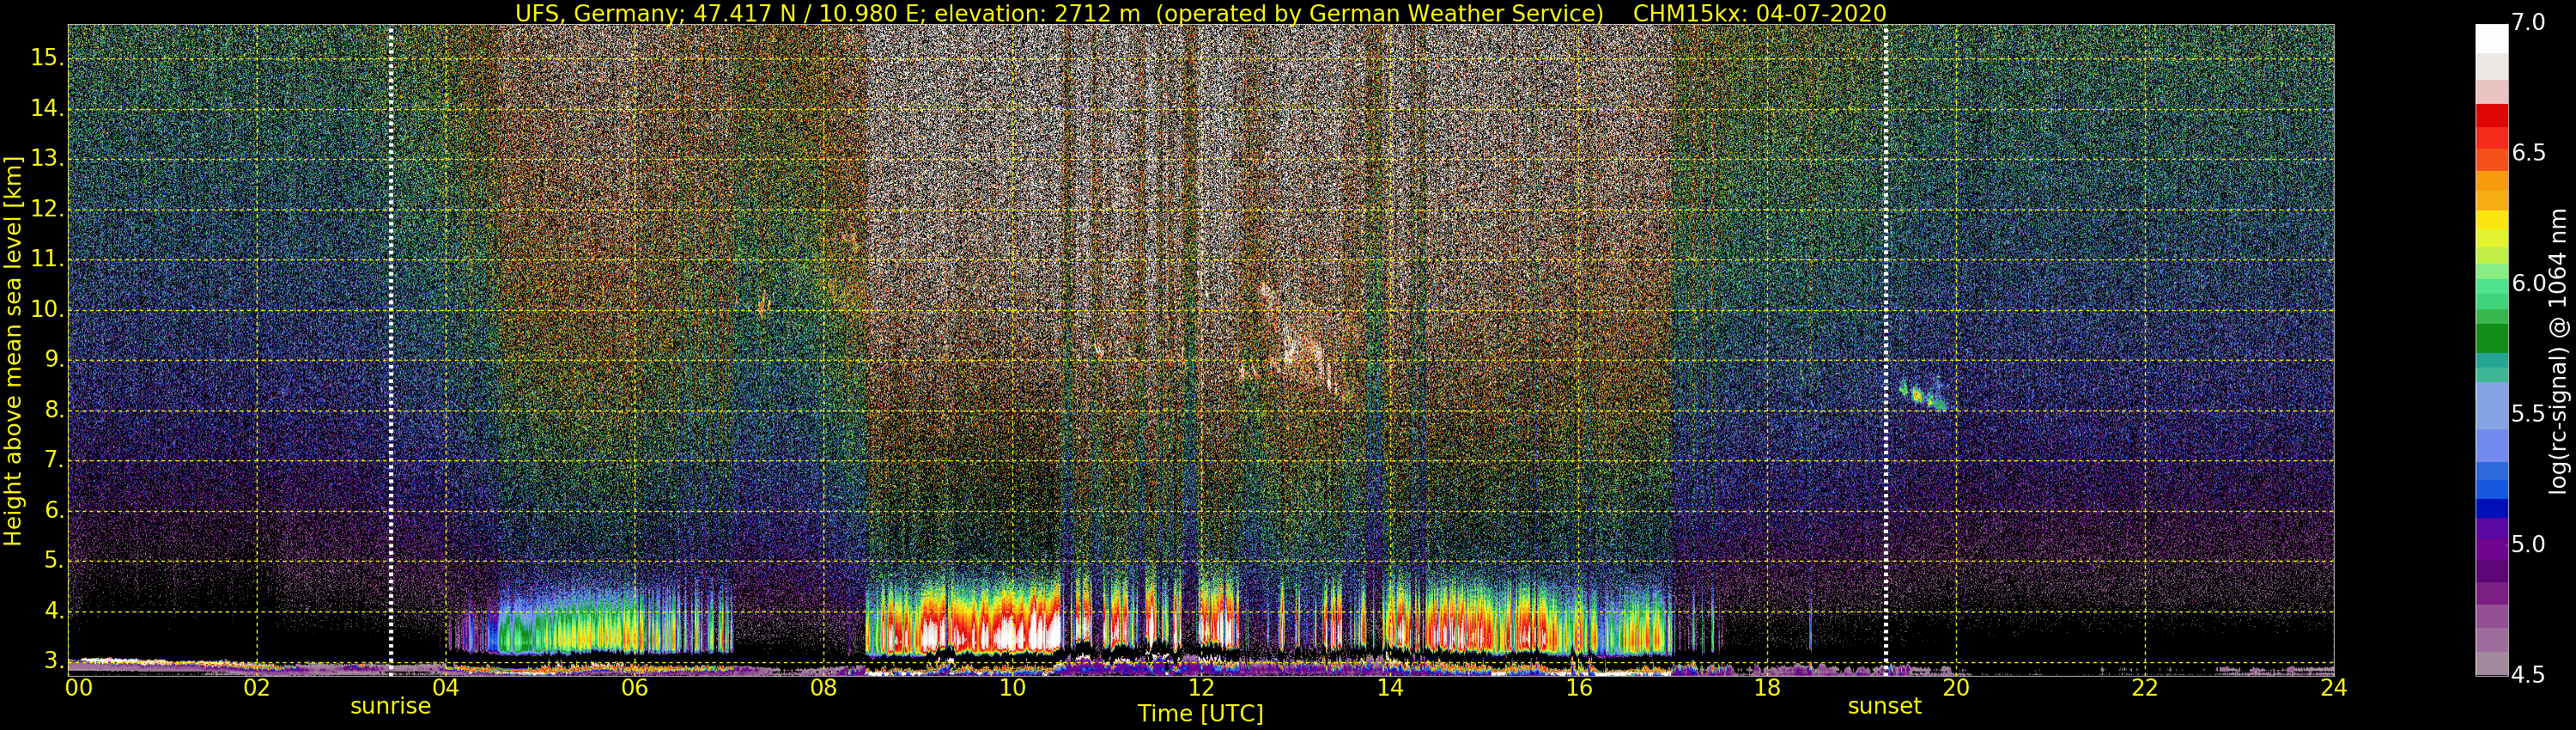Screen dimensions: 2576x730
Task: Click the 'Height above mean sea level [km]' label
Action: 13,350
